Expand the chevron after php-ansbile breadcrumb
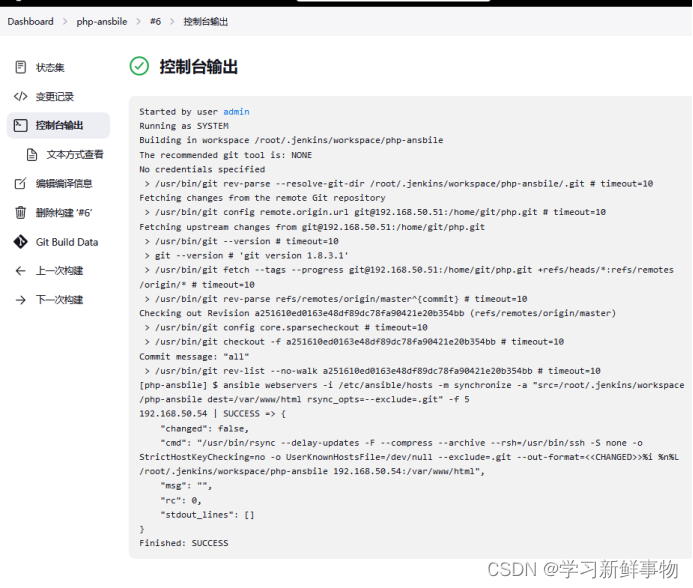Image resolution: width=693 pixels, height=588 pixels. click(x=138, y=22)
